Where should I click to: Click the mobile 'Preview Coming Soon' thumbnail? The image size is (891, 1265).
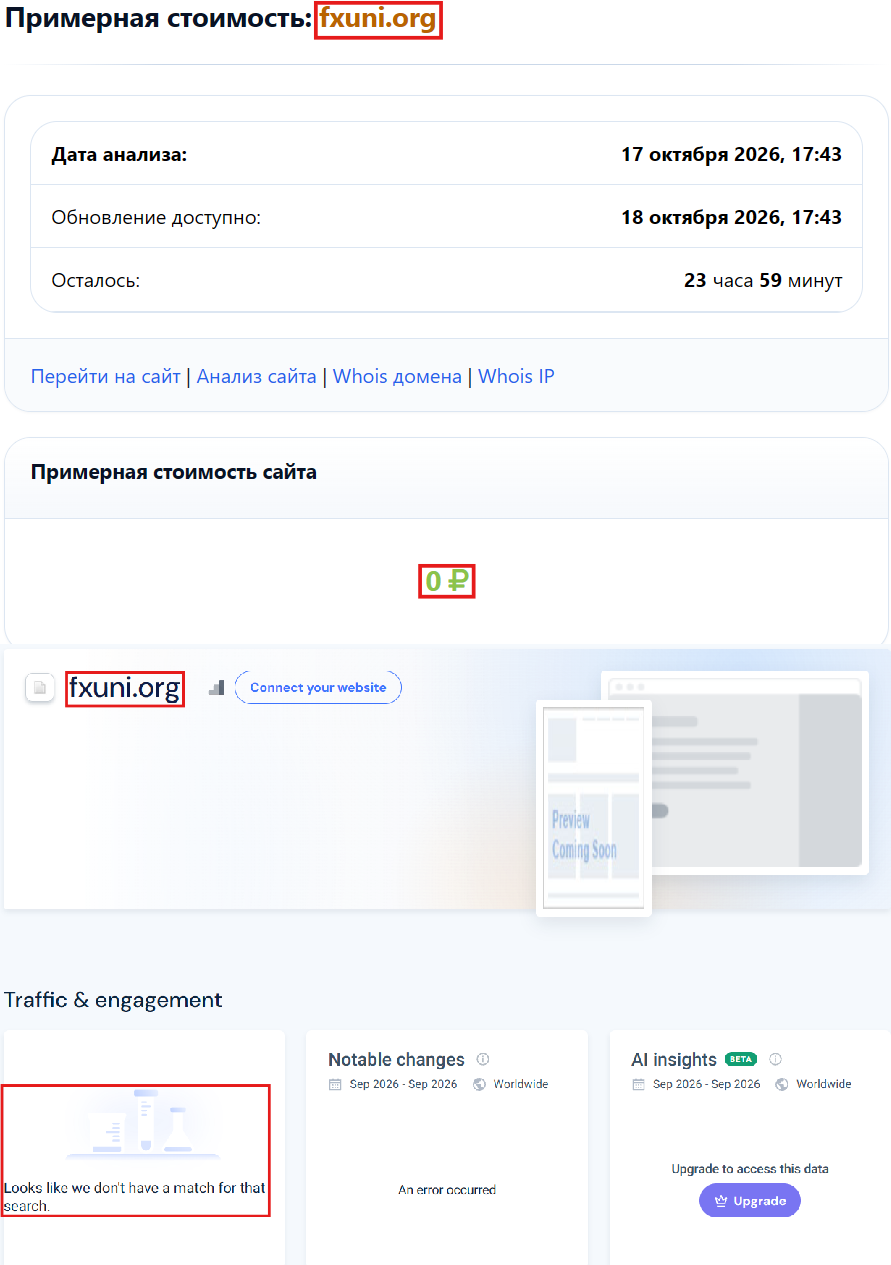tap(594, 808)
